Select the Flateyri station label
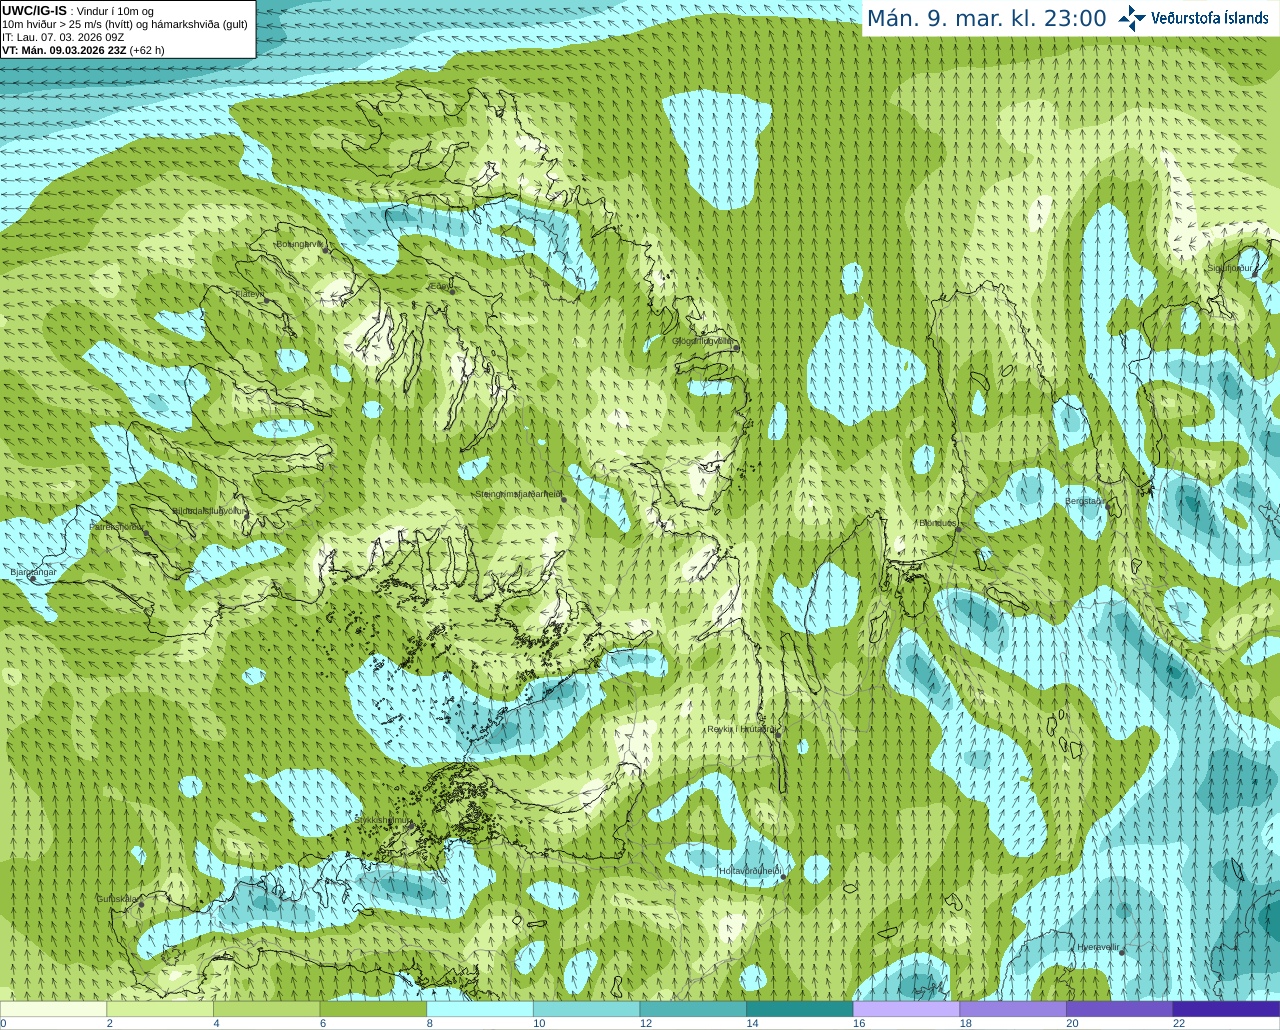Viewport: 1280px width, 1030px height. (249, 294)
